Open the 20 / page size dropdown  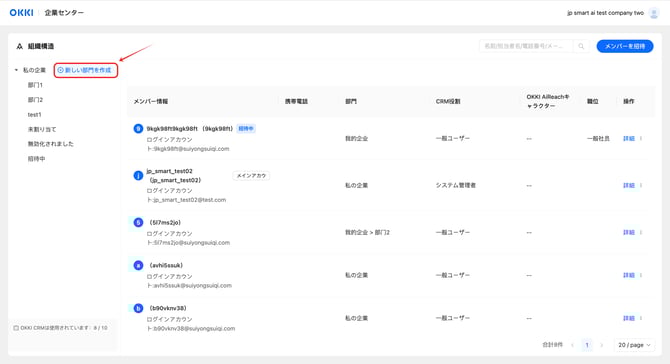pos(635,345)
